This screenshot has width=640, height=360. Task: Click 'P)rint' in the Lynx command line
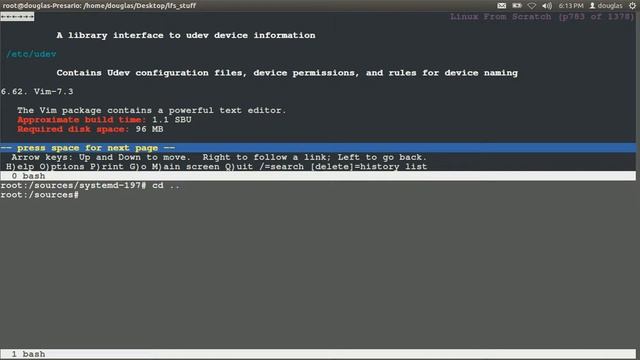107,167
